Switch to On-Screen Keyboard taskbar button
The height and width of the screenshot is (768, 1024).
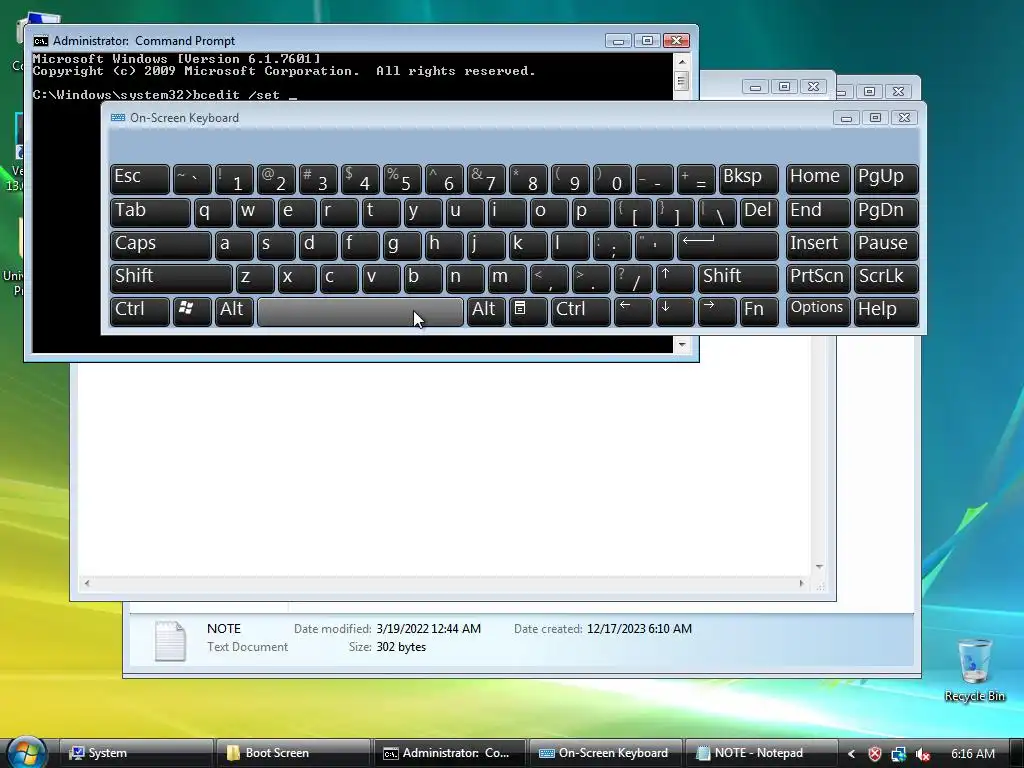click(605, 753)
